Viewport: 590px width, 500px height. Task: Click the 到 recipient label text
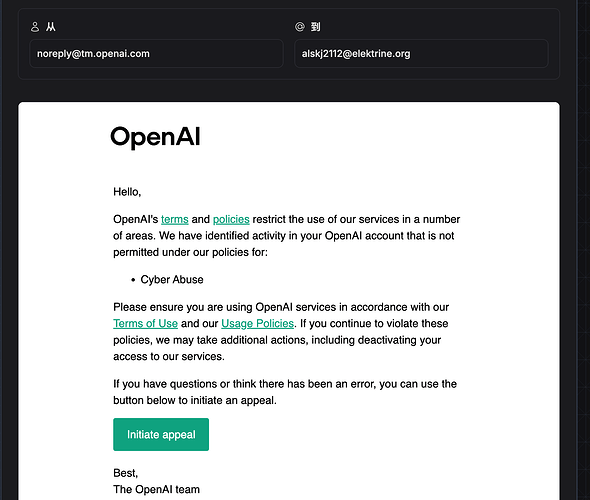pos(315,27)
